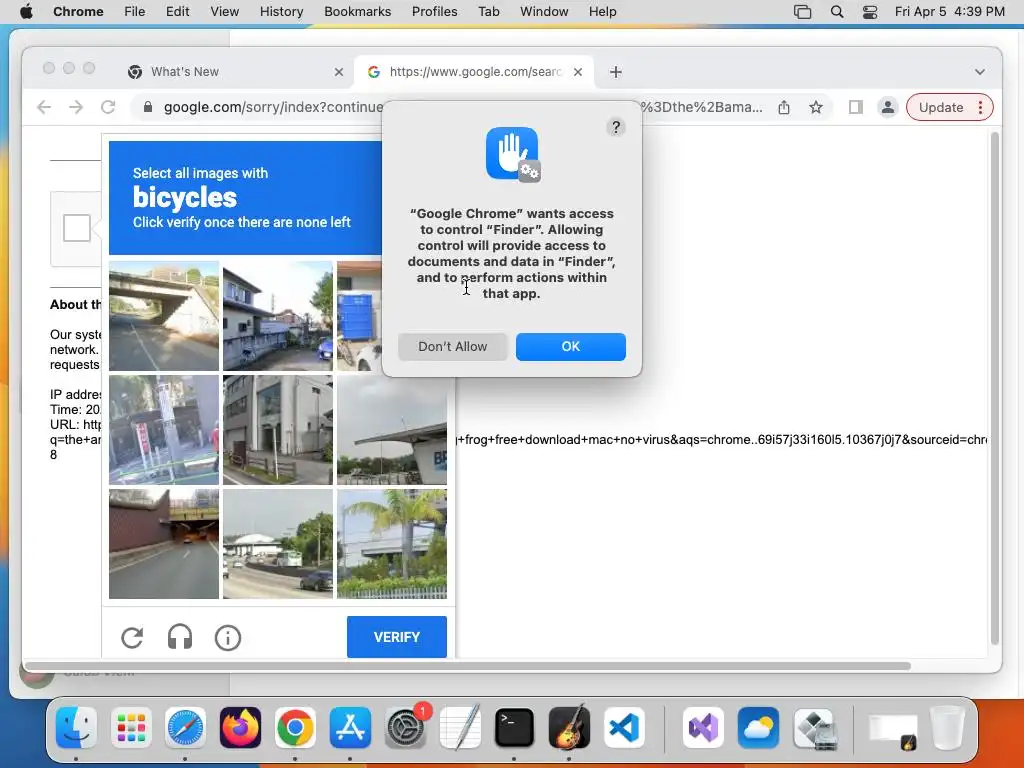The height and width of the screenshot is (768, 1024).
Task: Close the google.com search tab
Action: point(577,72)
